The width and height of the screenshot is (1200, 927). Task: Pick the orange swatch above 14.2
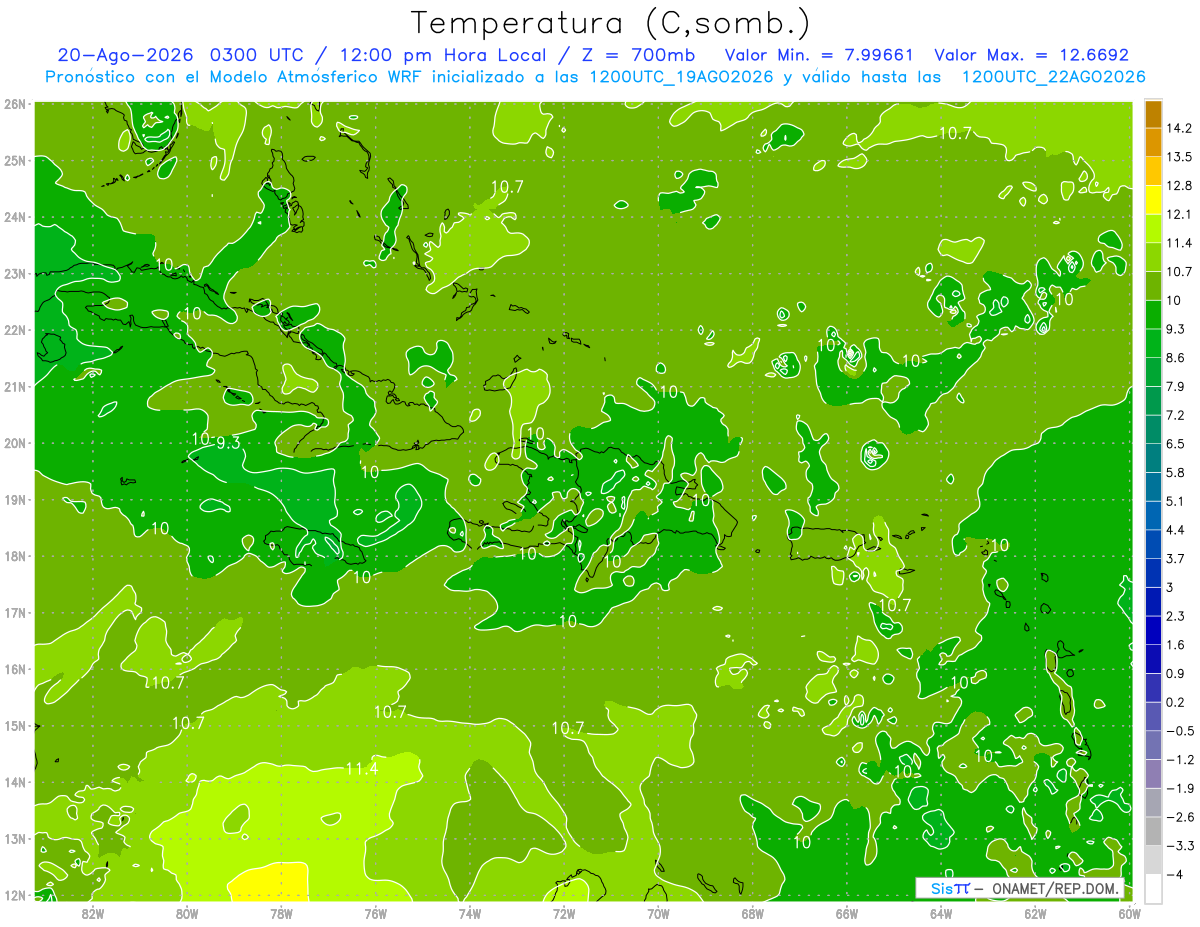tap(1153, 115)
